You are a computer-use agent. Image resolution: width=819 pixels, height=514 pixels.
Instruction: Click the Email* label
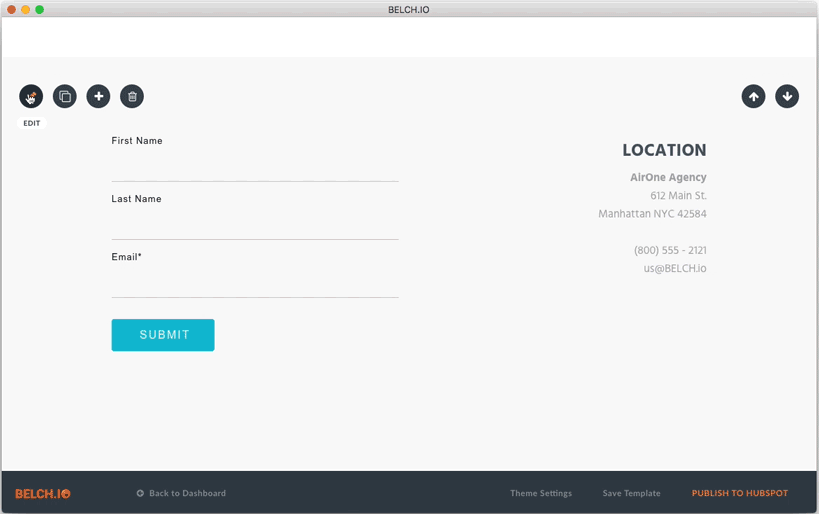coord(126,256)
